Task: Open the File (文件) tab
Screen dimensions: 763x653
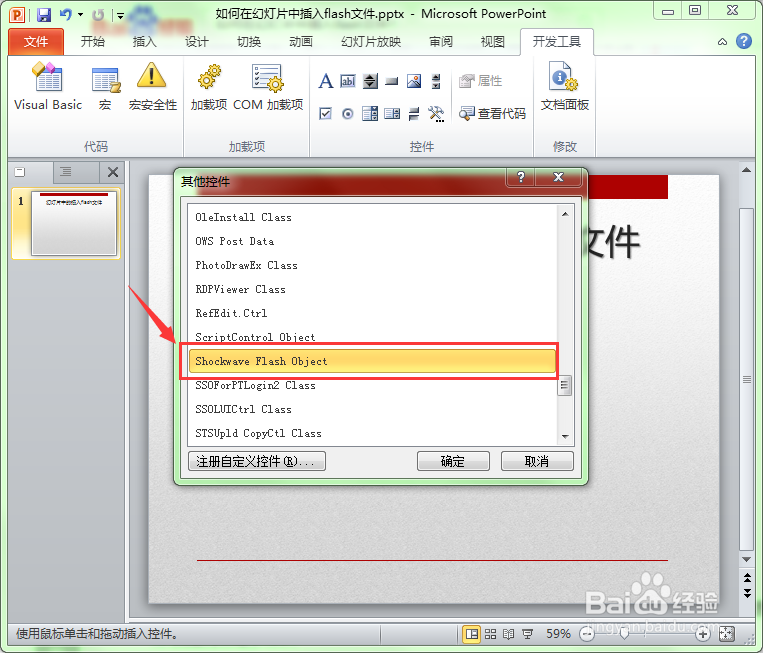Action: pyautogui.click(x=36, y=42)
